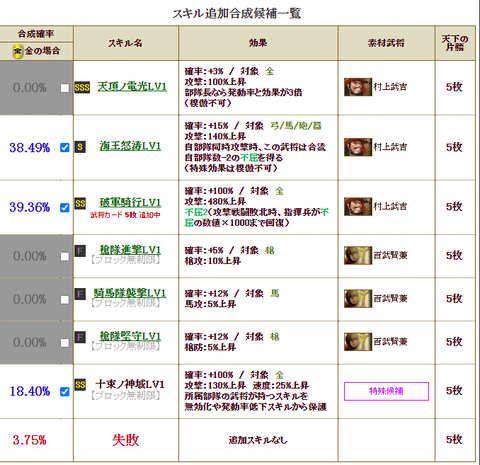
Task: Click 5枚 in the 十束ノ神域LV1 row
Action: tap(454, 390)
